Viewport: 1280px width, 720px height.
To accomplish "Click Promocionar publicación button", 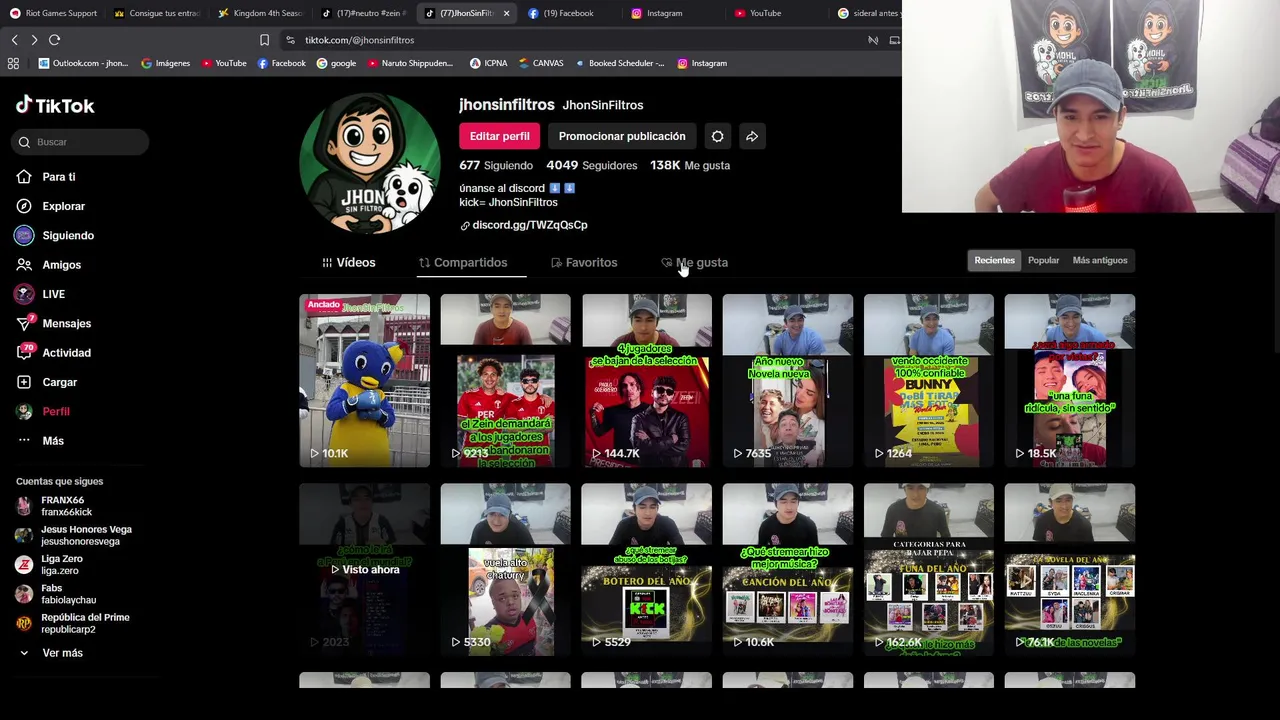I will (x=622, y=136).
